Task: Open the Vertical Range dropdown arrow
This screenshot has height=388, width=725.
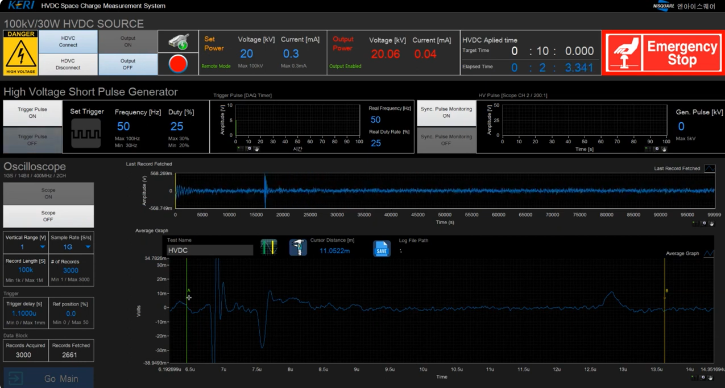Action: click(43, 247)
